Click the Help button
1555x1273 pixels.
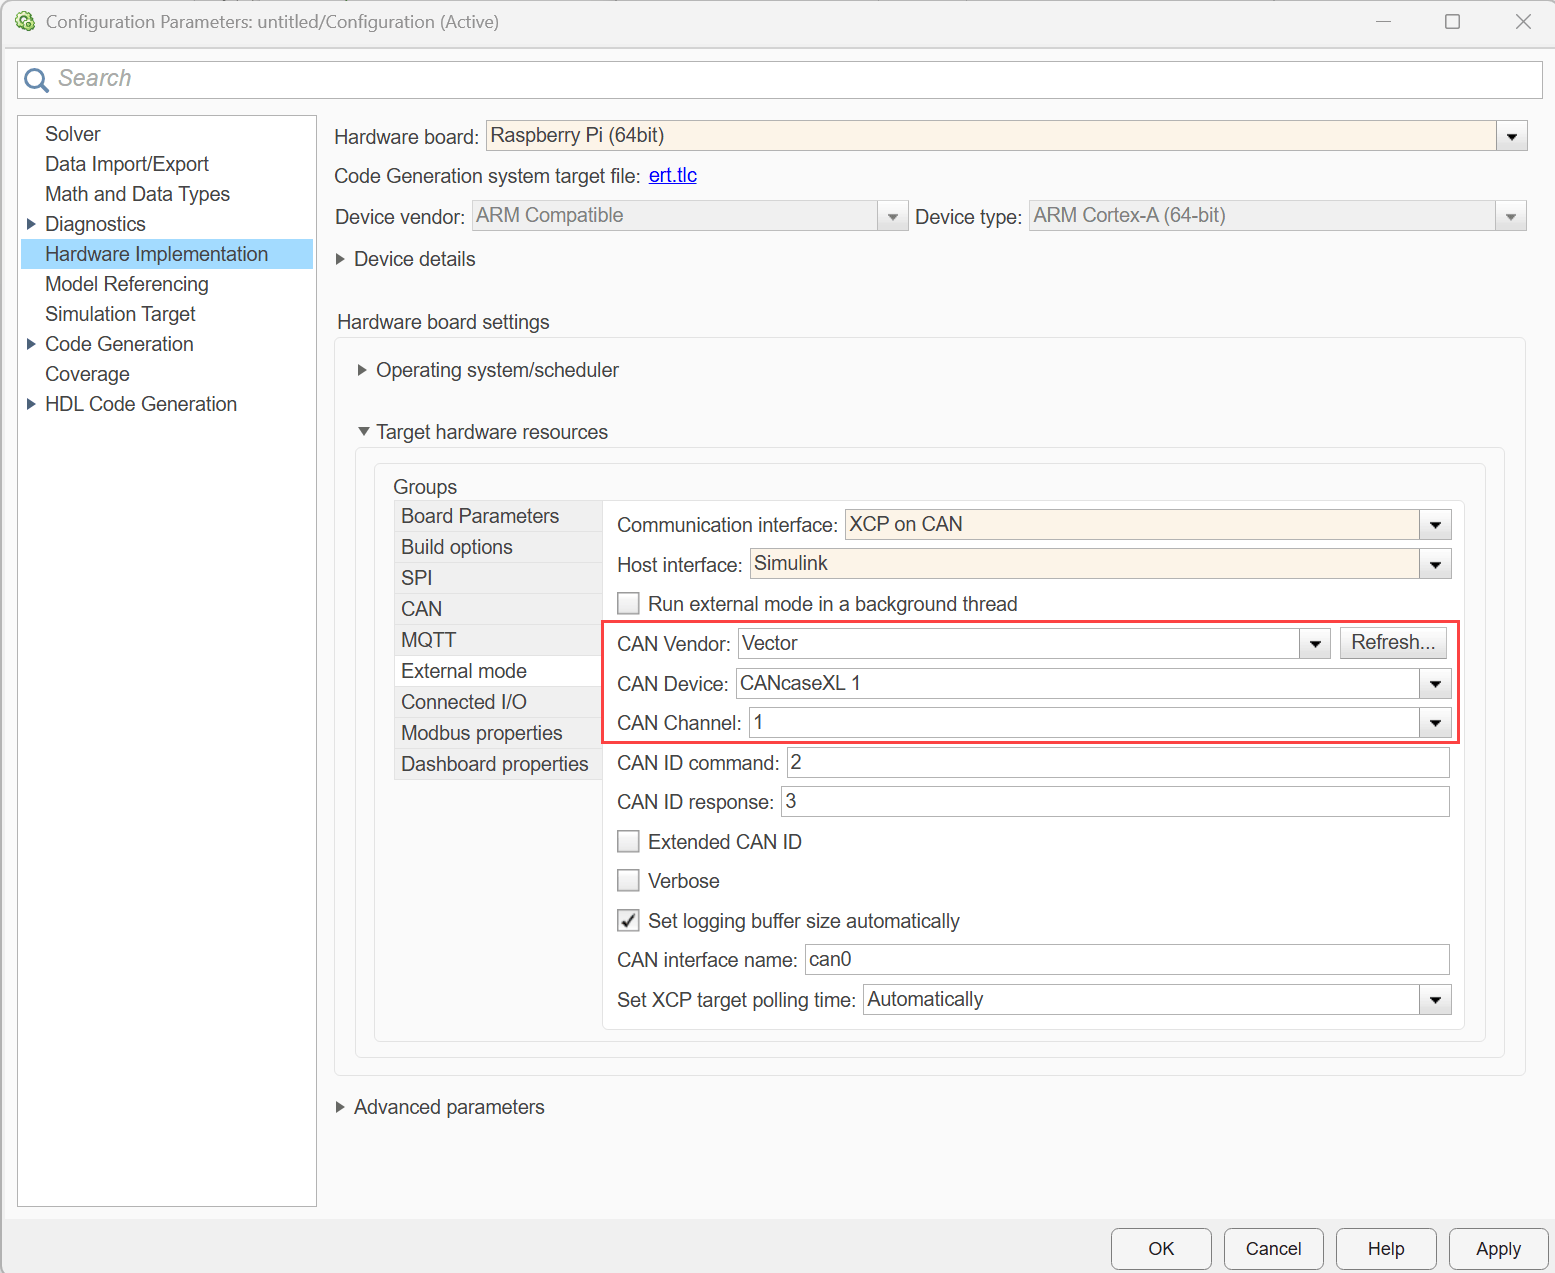(x=1386, y=1249)
